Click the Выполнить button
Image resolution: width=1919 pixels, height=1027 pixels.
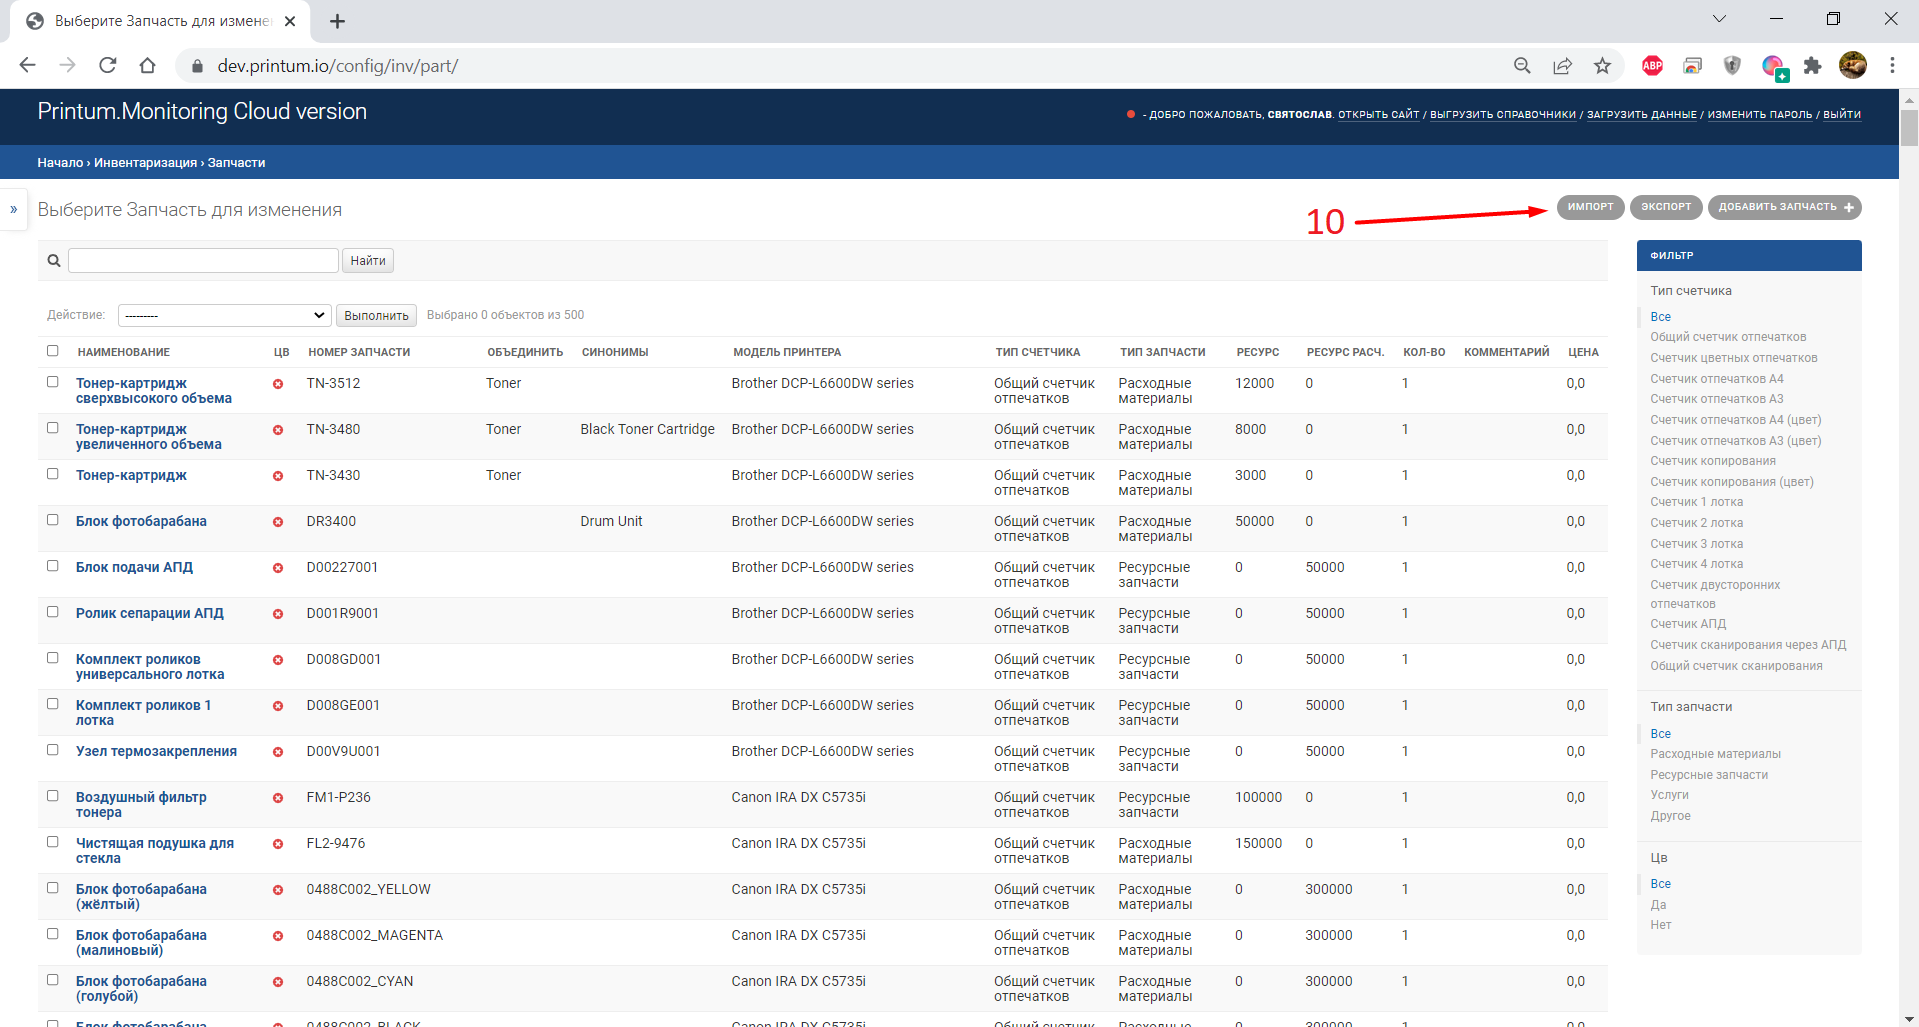(376, 315)
